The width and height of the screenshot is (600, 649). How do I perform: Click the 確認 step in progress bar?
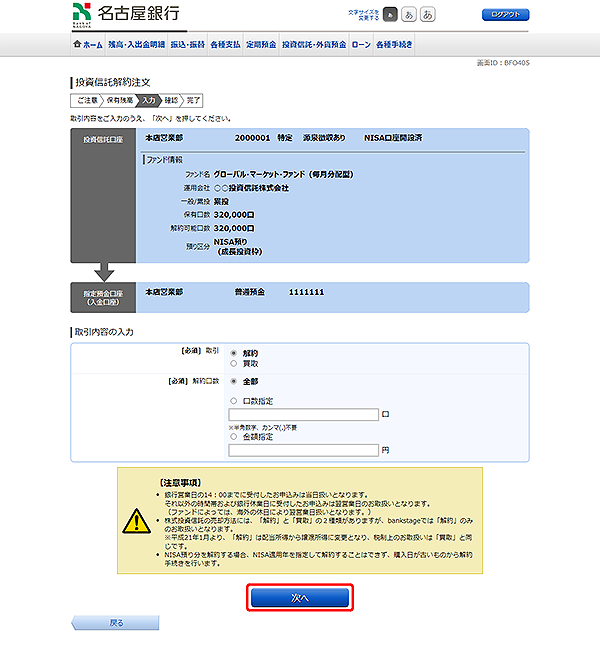tap(171, 101)
